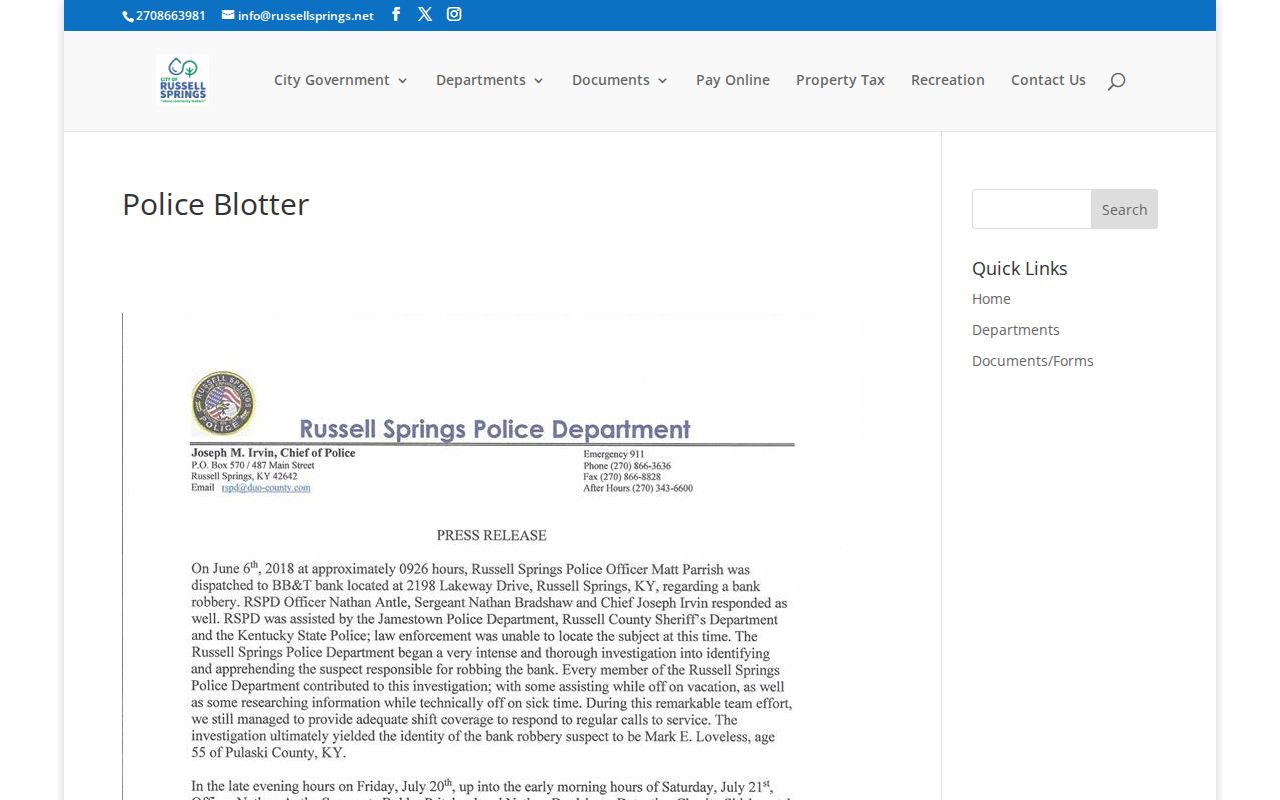Open the Recreation menu item
This screenshot has width=1280, height=800.
(x=948, y=80)
